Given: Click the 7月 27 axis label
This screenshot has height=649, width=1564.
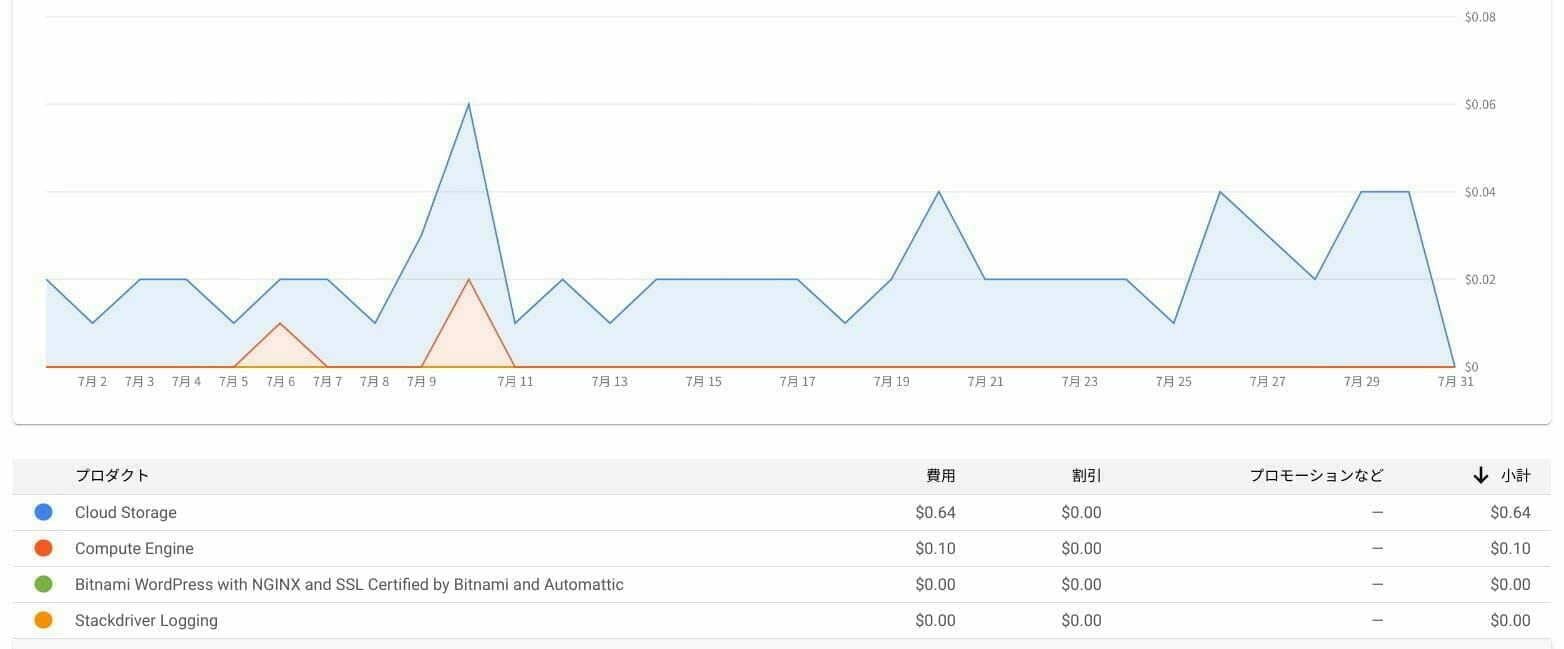Looking at the screenshot, I should 1267,381.
